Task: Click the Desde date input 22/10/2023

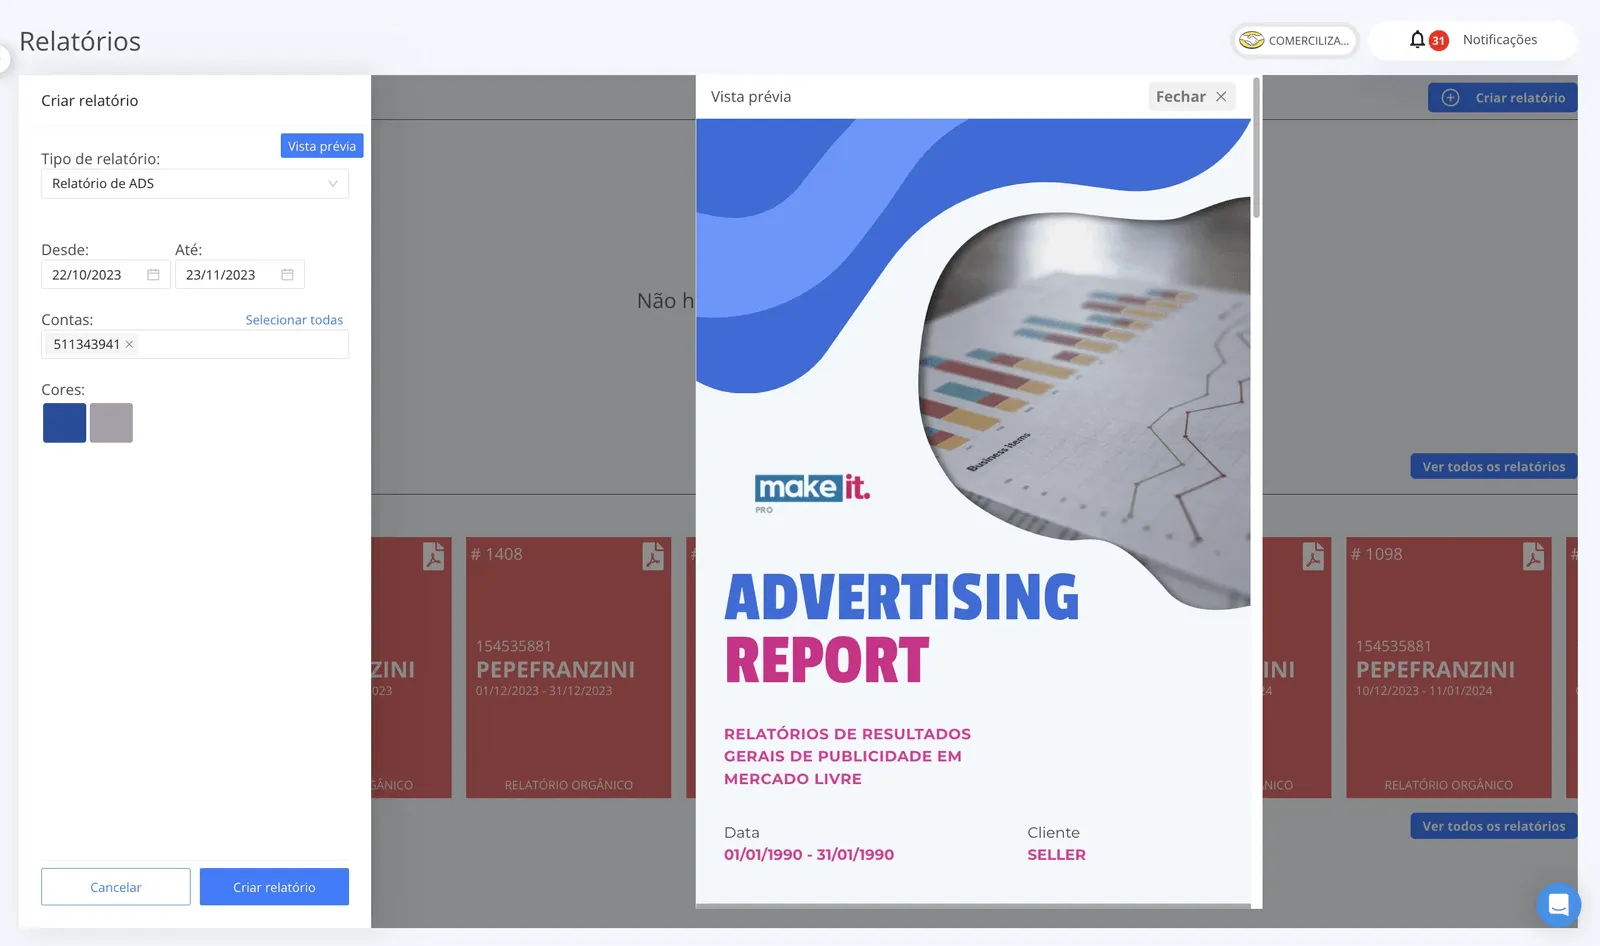Action: pos(105,275)
